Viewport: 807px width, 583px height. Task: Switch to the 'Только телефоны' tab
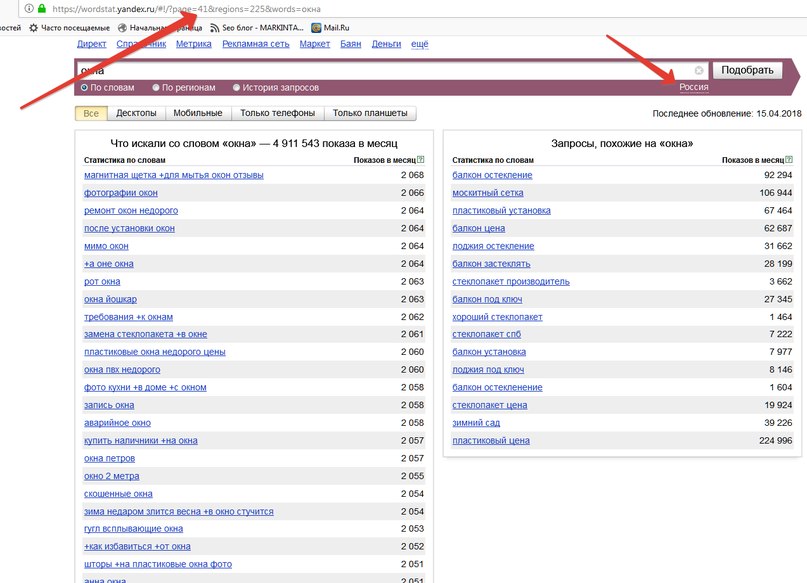[278, 113]
